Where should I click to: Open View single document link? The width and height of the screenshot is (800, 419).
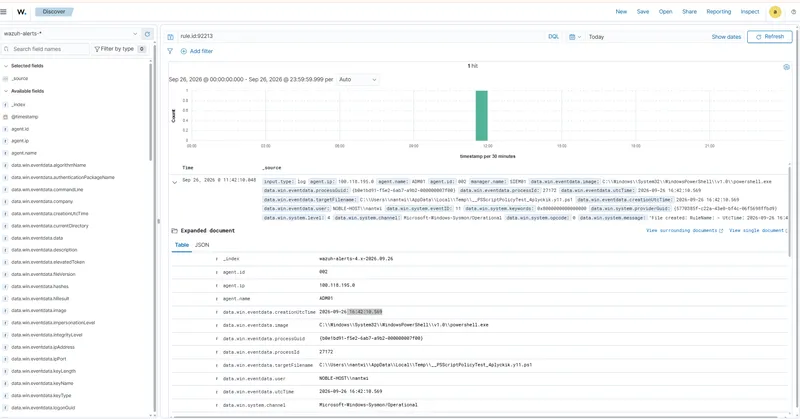click(758, 231)
